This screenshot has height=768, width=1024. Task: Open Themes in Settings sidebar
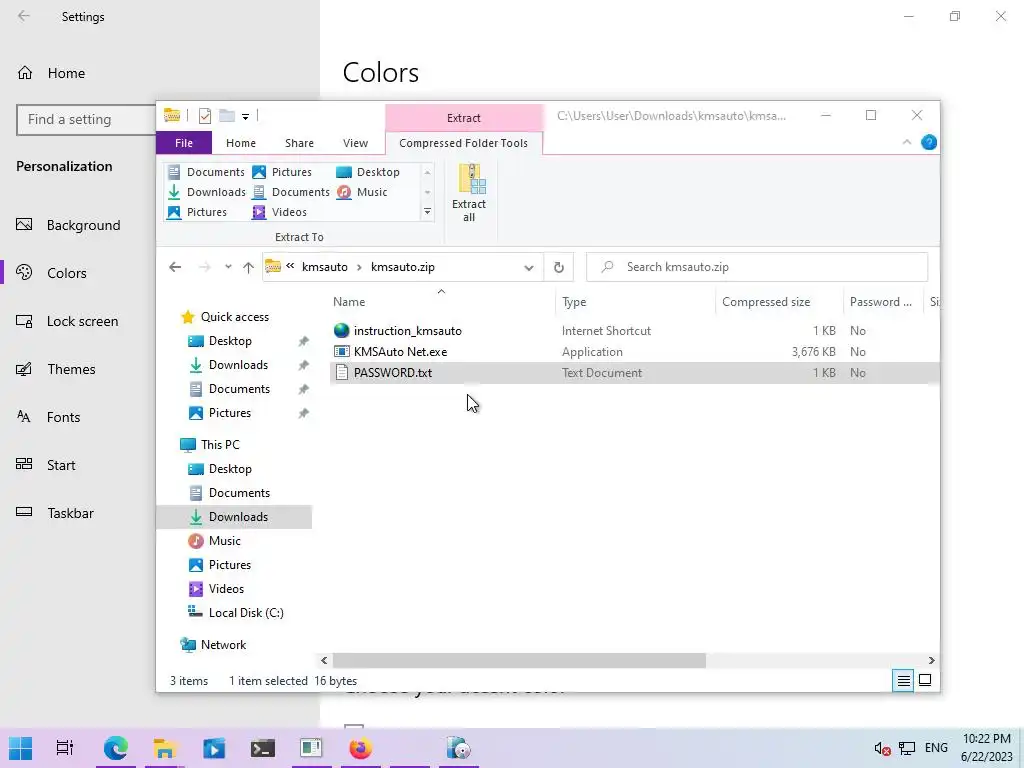[x=71, y=369]
